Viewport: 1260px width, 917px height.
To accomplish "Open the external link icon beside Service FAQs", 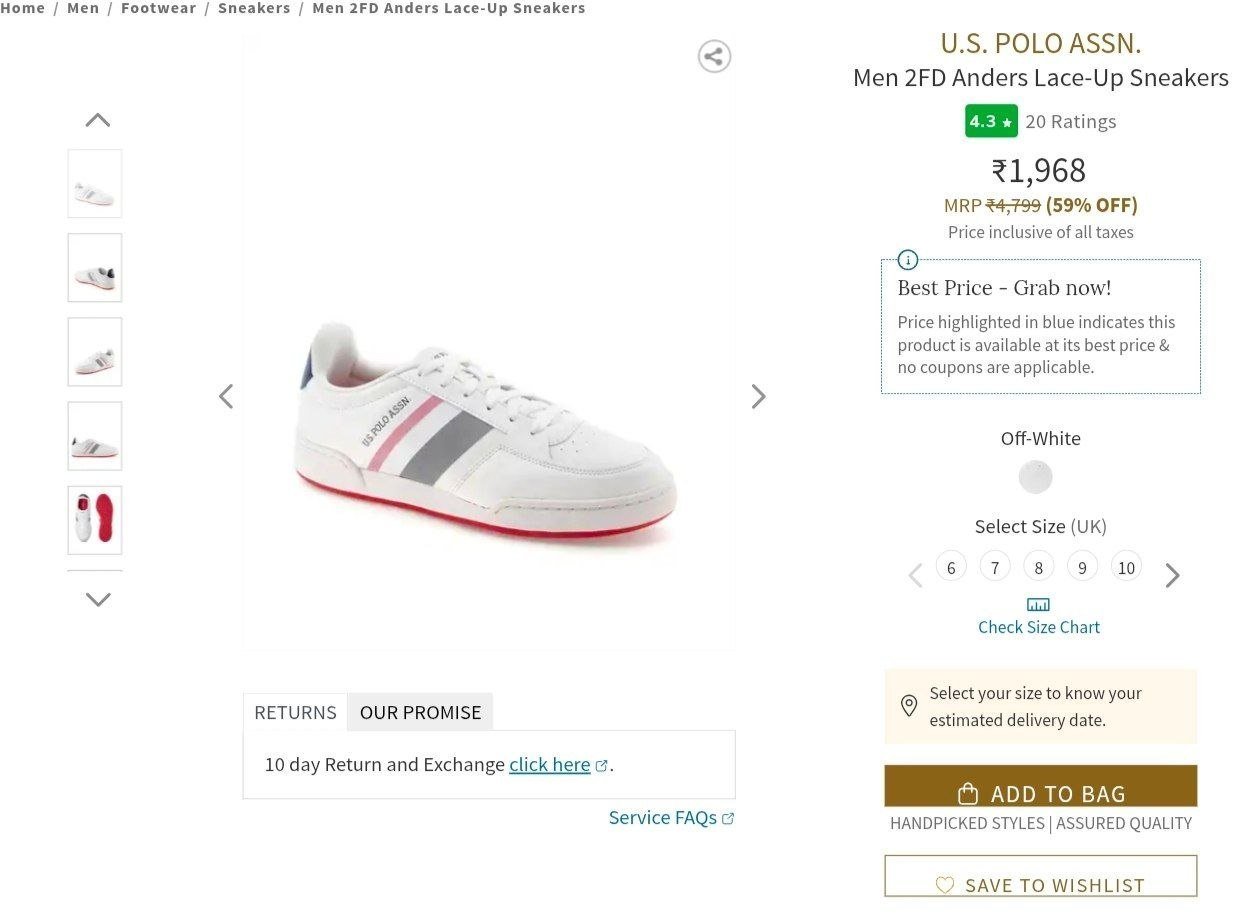I will point(728,818).
